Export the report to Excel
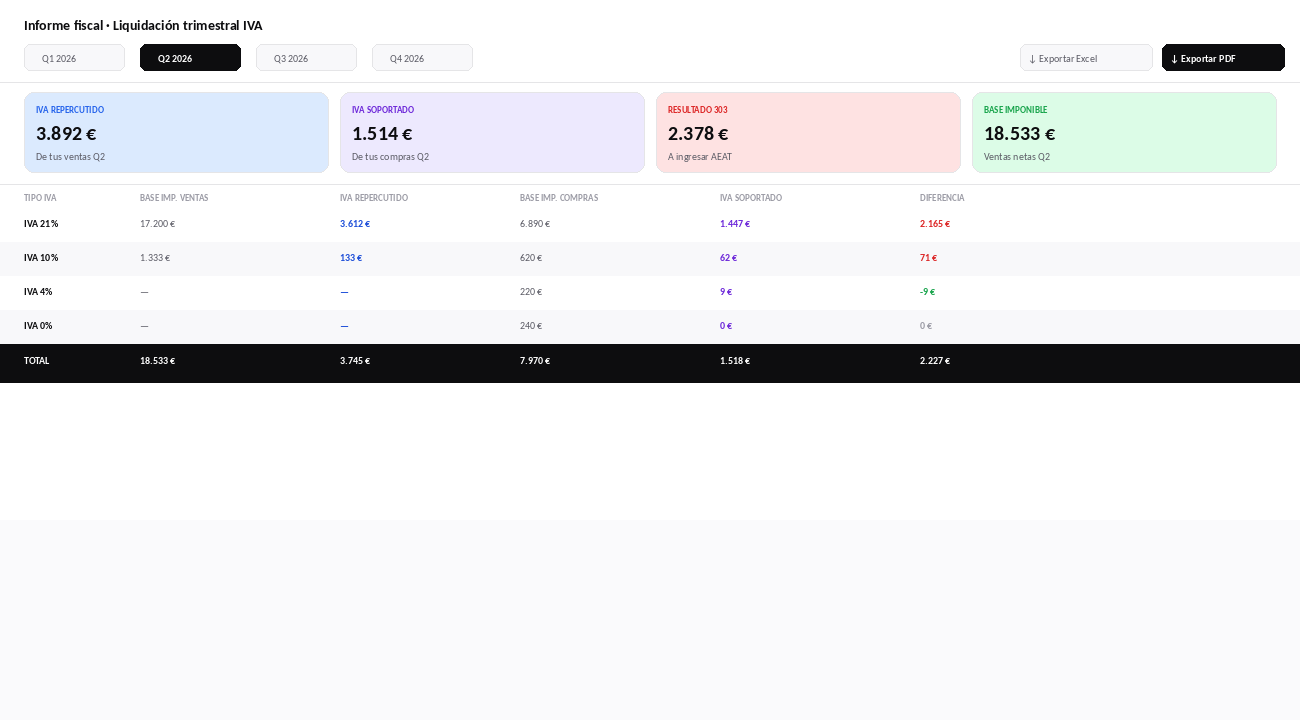1300x720 pixels. (x=1086, y=58)
